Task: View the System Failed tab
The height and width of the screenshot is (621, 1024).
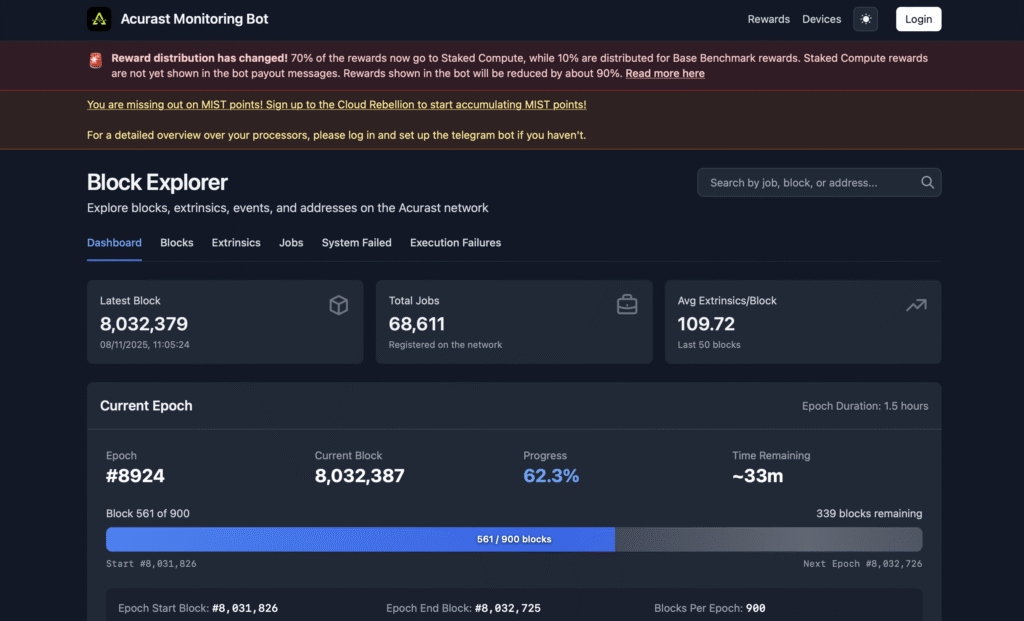Action: pyautogui.click(x=356, y=243)
